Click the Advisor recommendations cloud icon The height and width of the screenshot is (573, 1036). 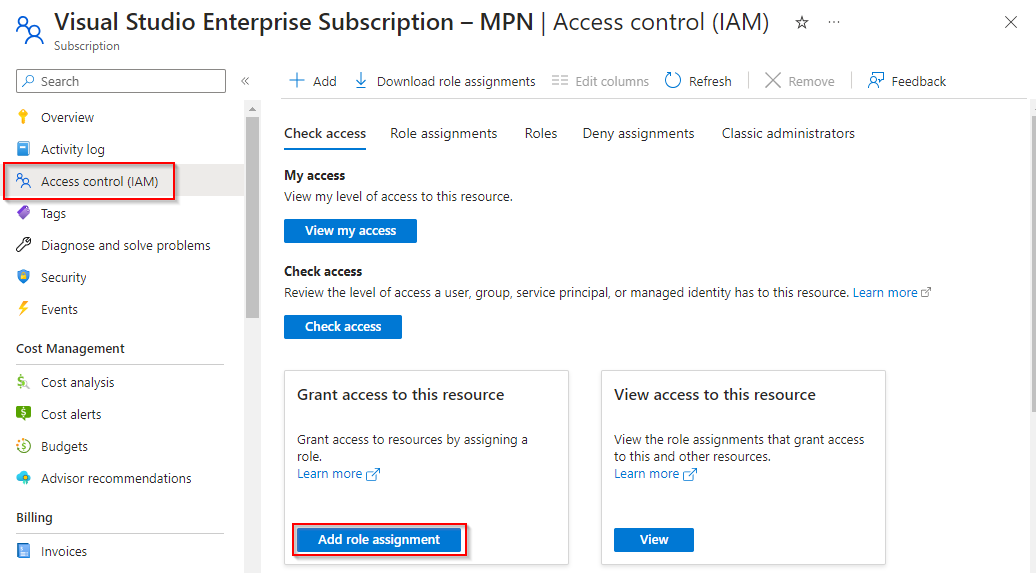tap(23, 478)
